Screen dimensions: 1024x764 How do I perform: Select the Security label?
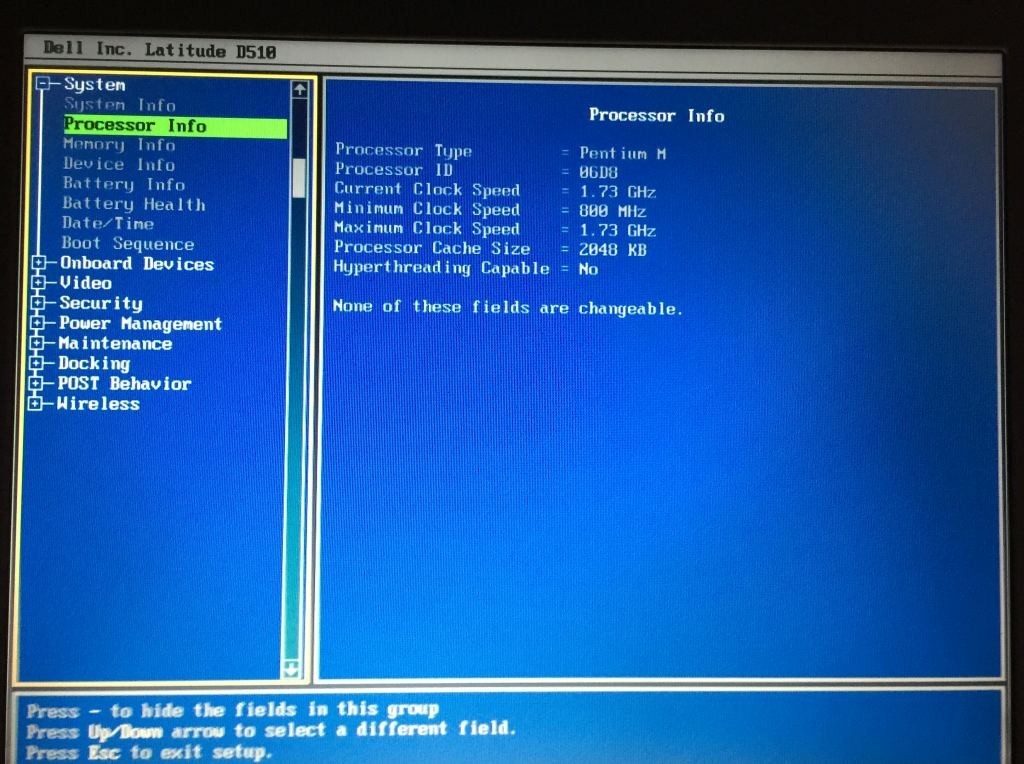(101, 304)
